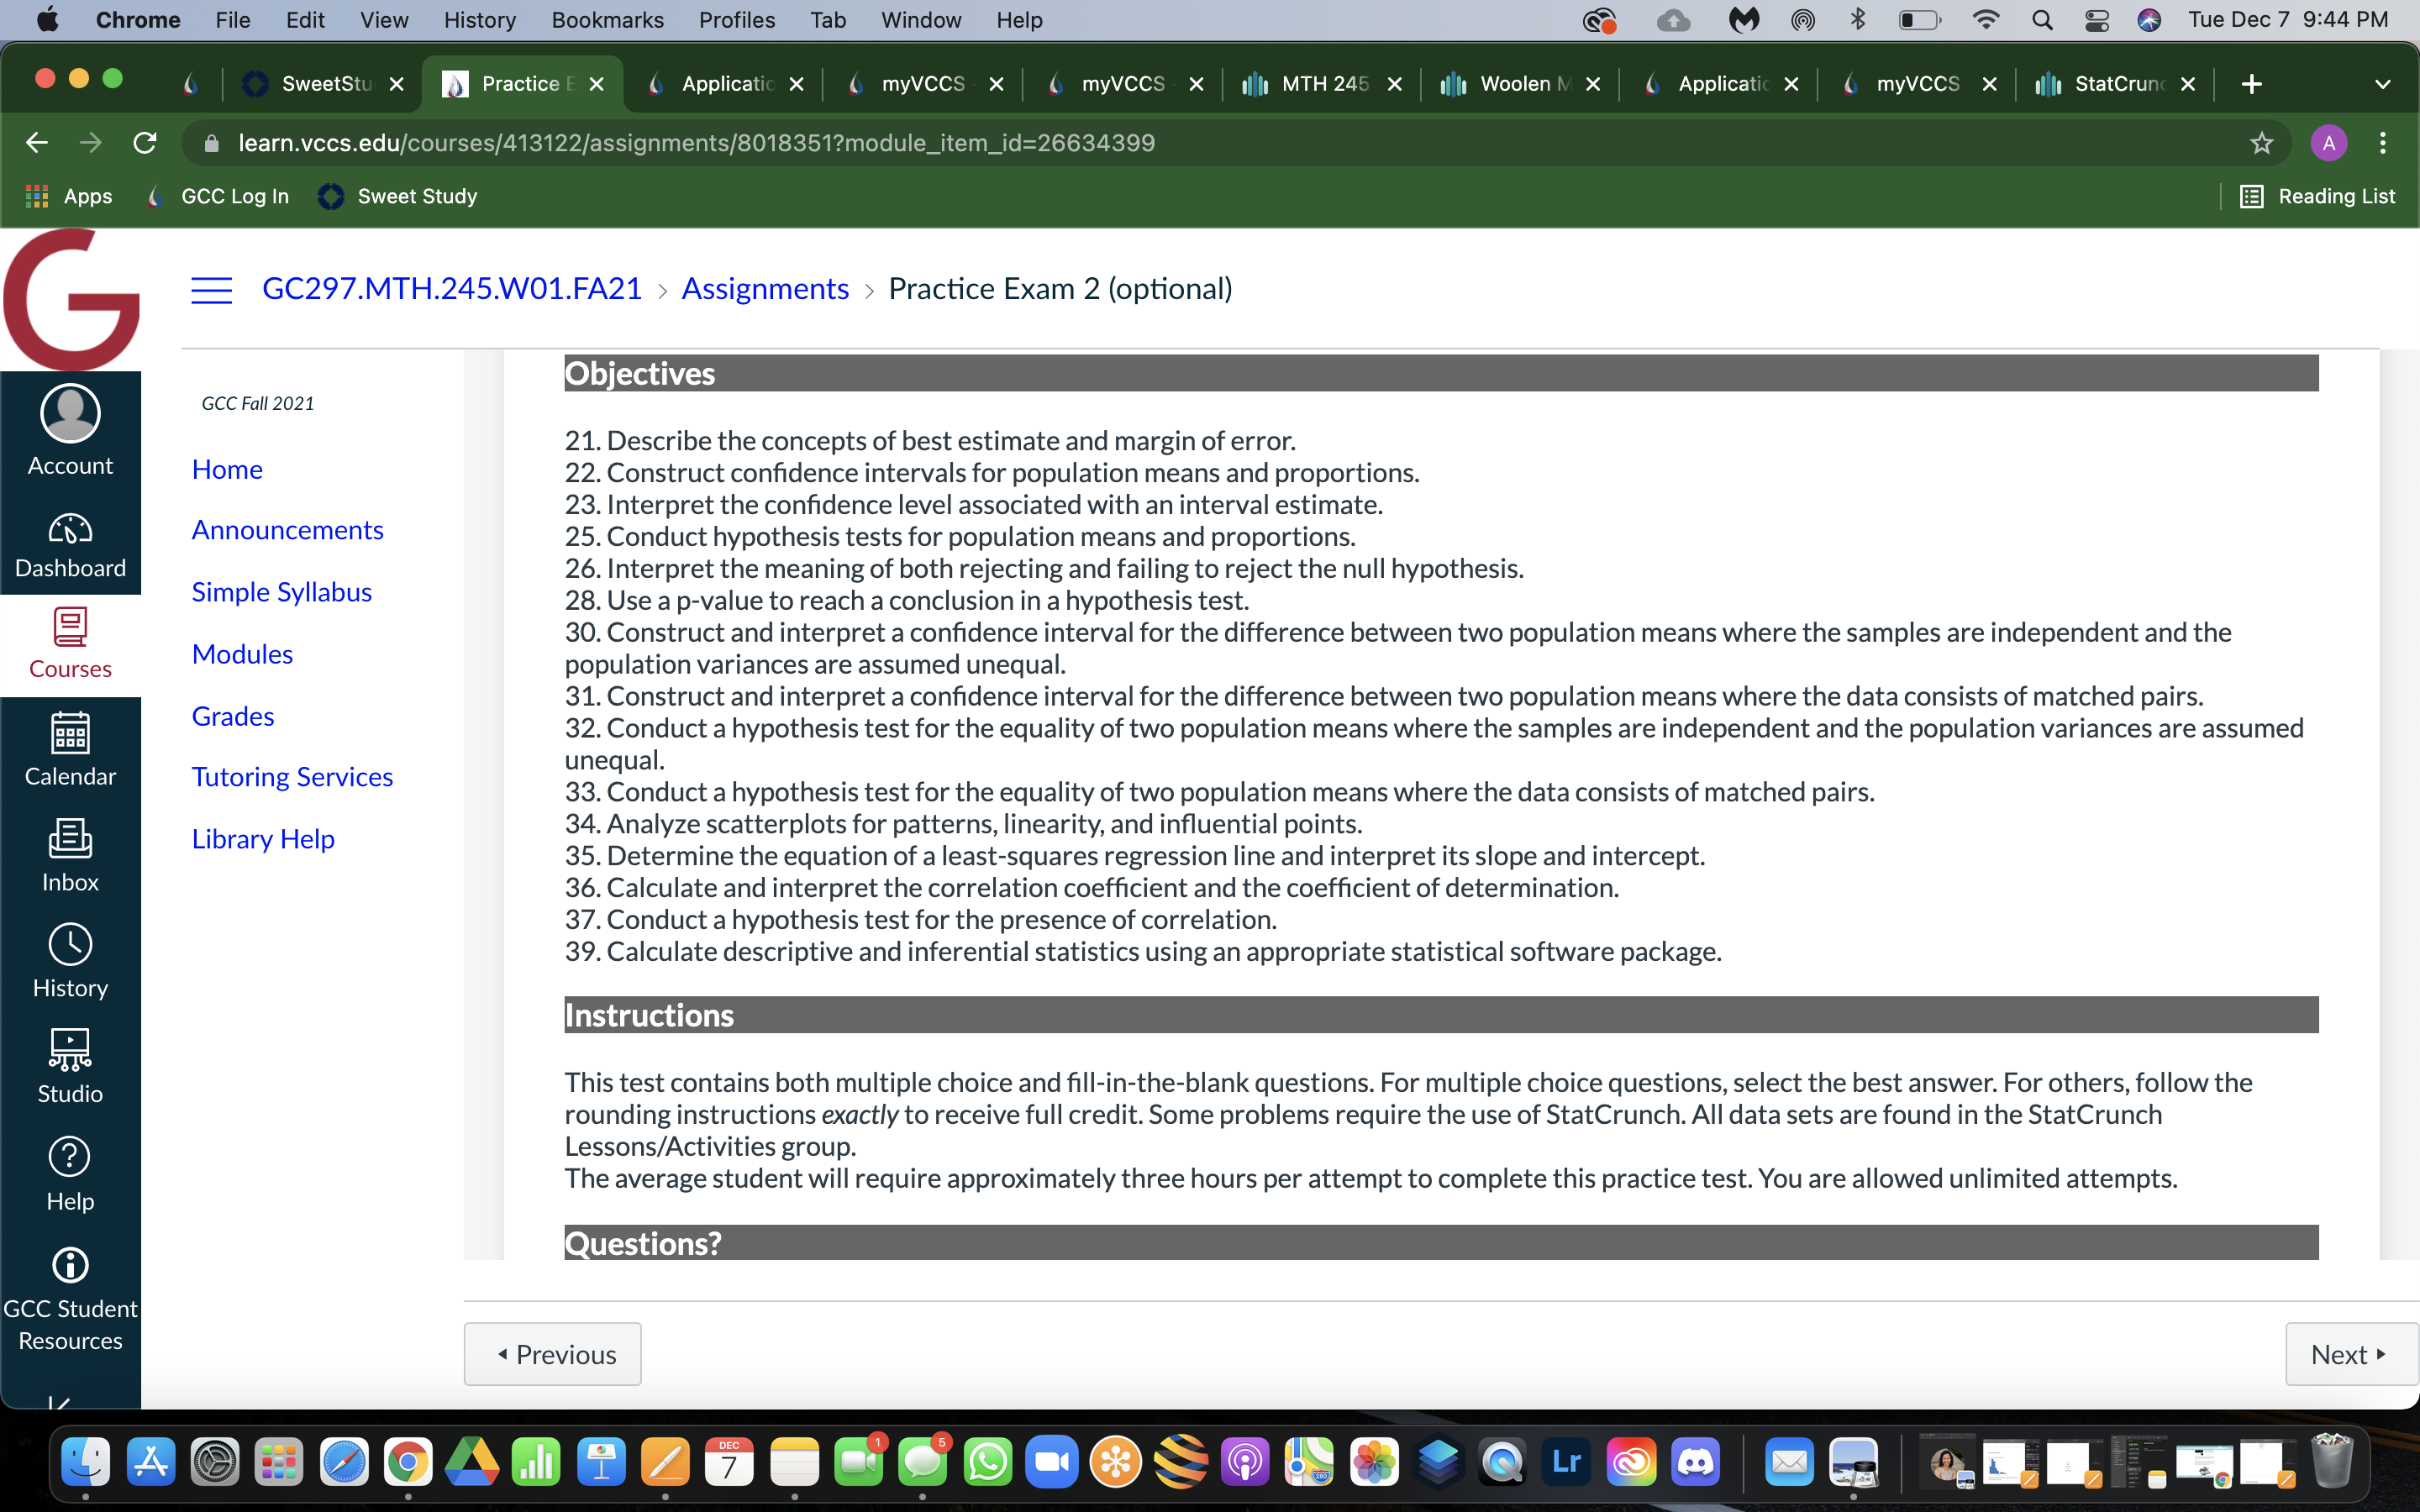Open Siri from the menu bar
This screenshot has width=2420, height=1512.
coord(2150,20)
